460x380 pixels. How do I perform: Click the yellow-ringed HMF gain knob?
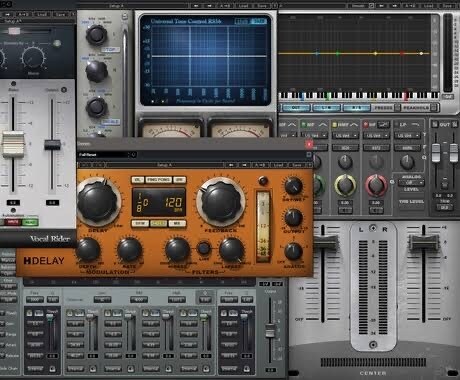(345, 184)
